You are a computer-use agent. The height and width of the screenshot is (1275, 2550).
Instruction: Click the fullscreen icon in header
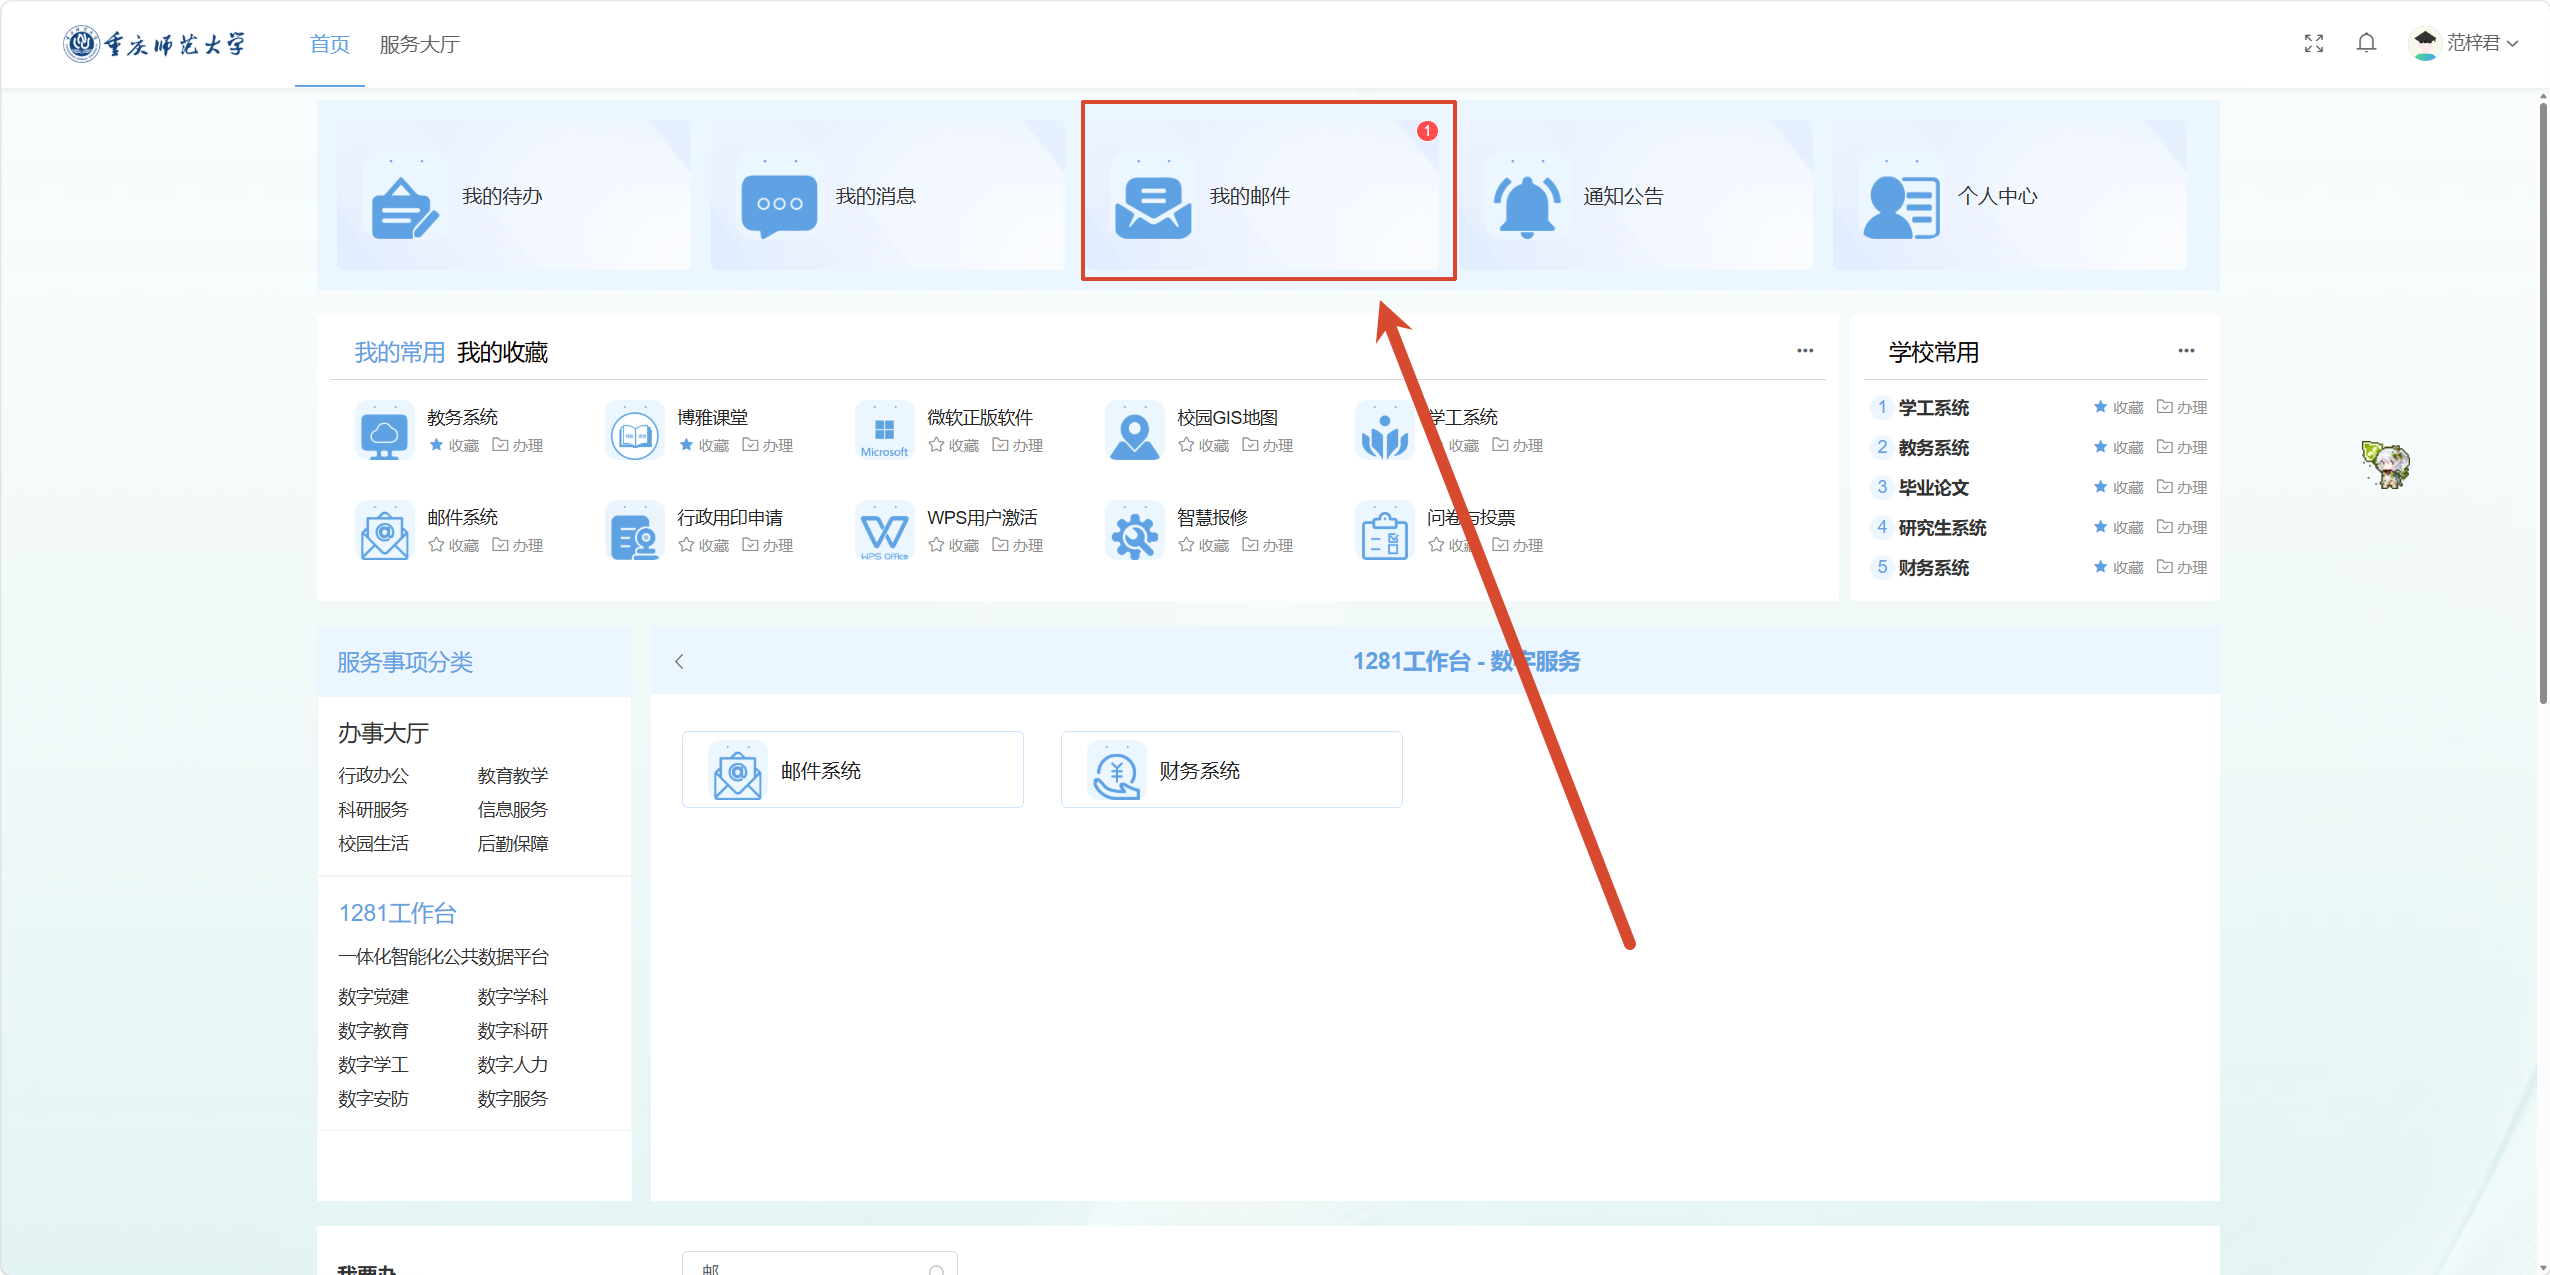(2314, 43)
